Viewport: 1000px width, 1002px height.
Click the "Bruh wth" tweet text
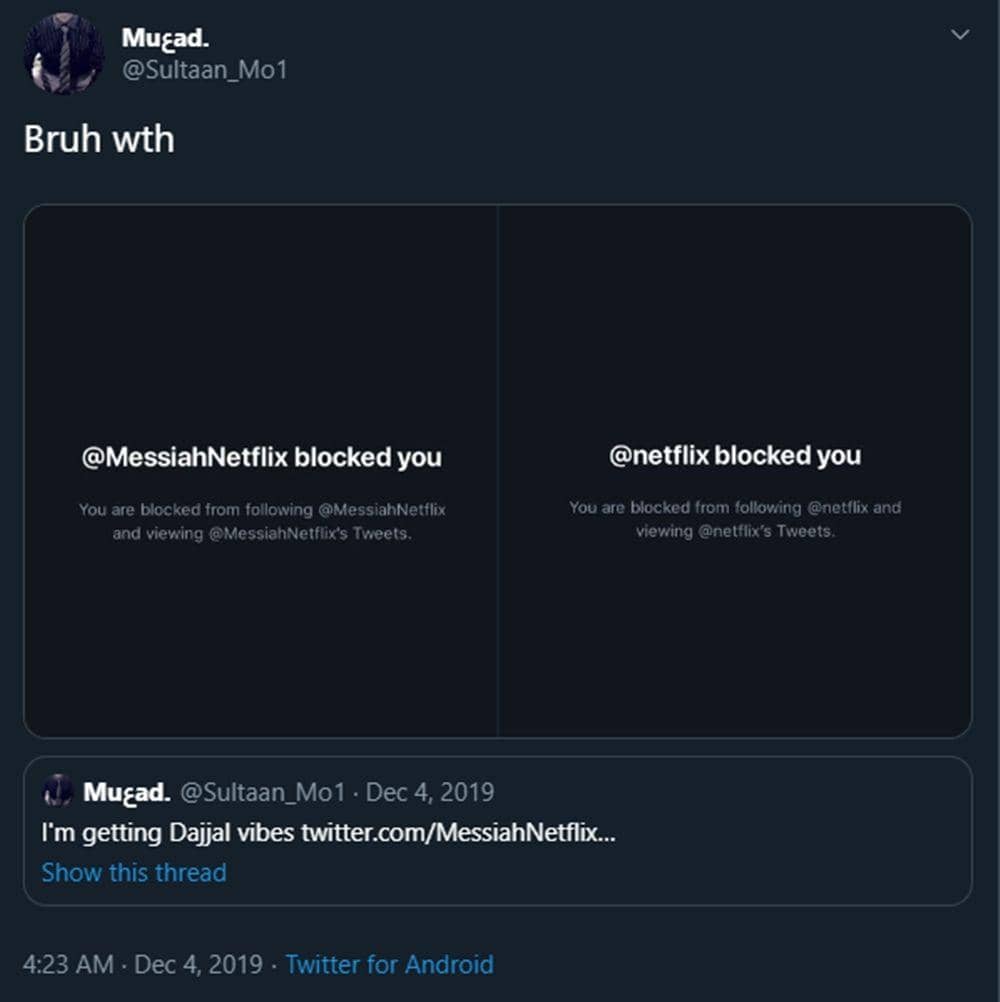coord(99,139)
